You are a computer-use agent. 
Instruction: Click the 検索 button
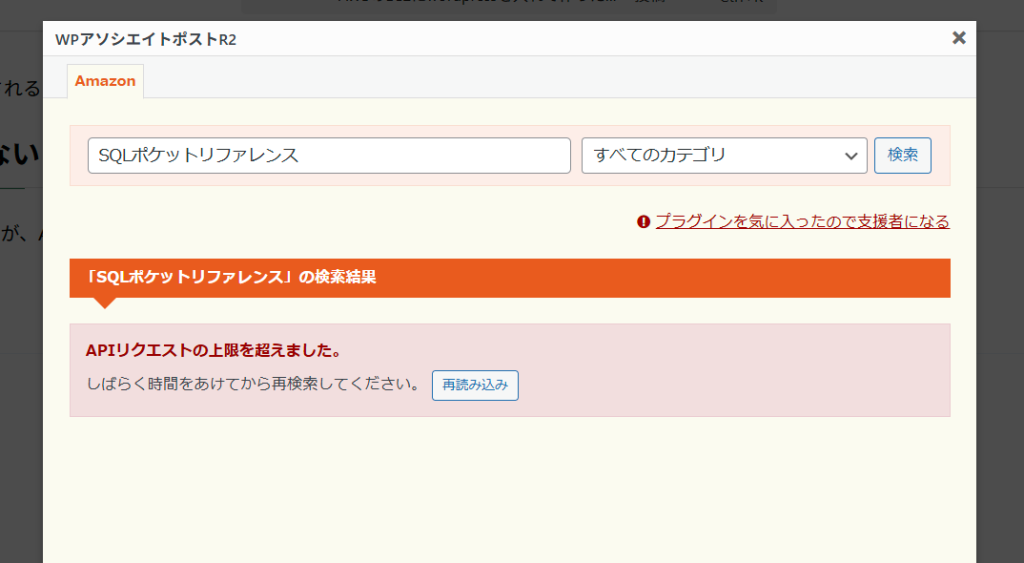(903, 155)
